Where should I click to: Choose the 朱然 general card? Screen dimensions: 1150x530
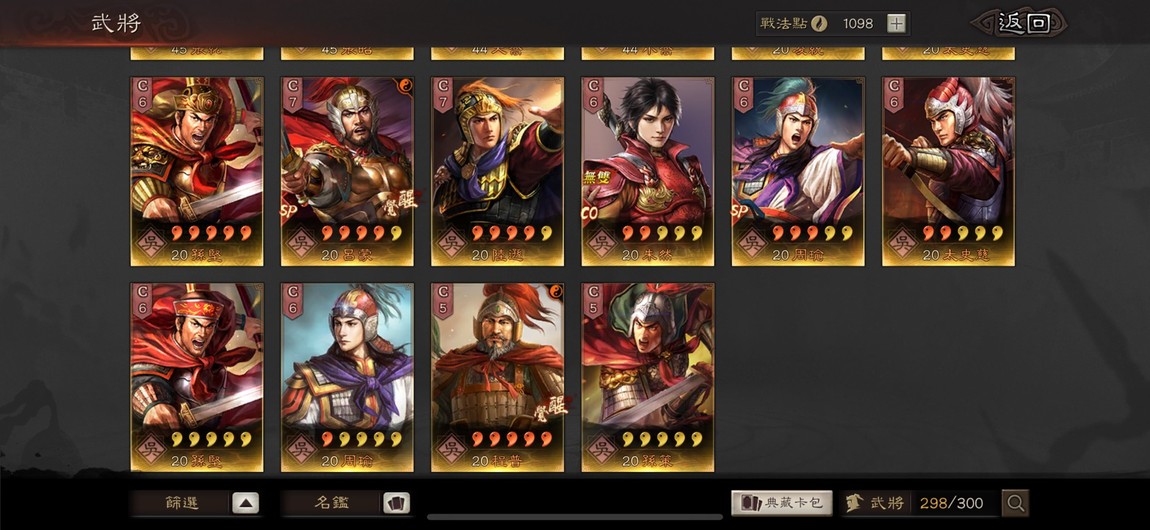(x=648, y=172)
